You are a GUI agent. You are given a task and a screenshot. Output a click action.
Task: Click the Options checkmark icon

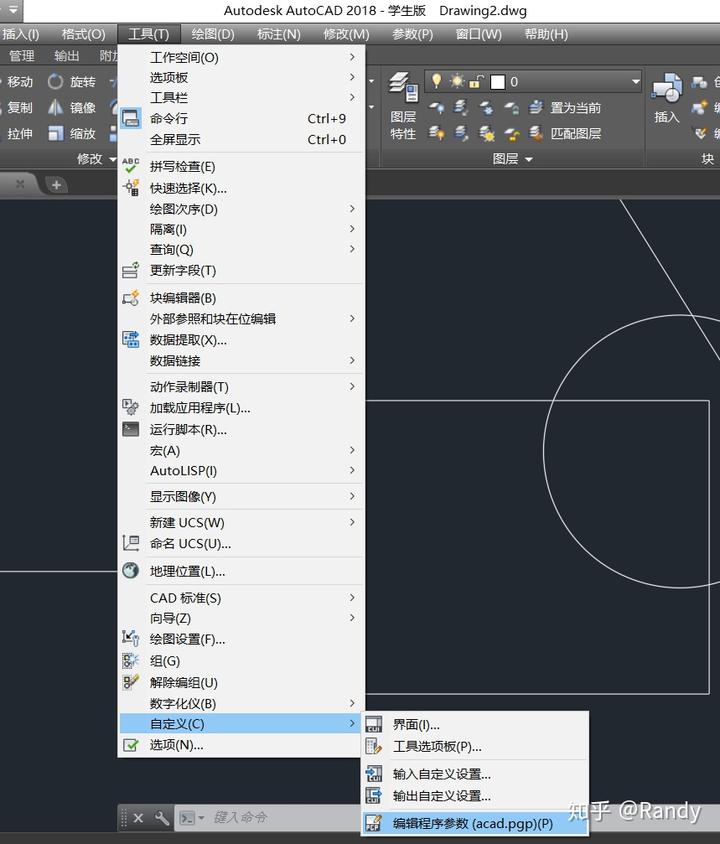131,745
